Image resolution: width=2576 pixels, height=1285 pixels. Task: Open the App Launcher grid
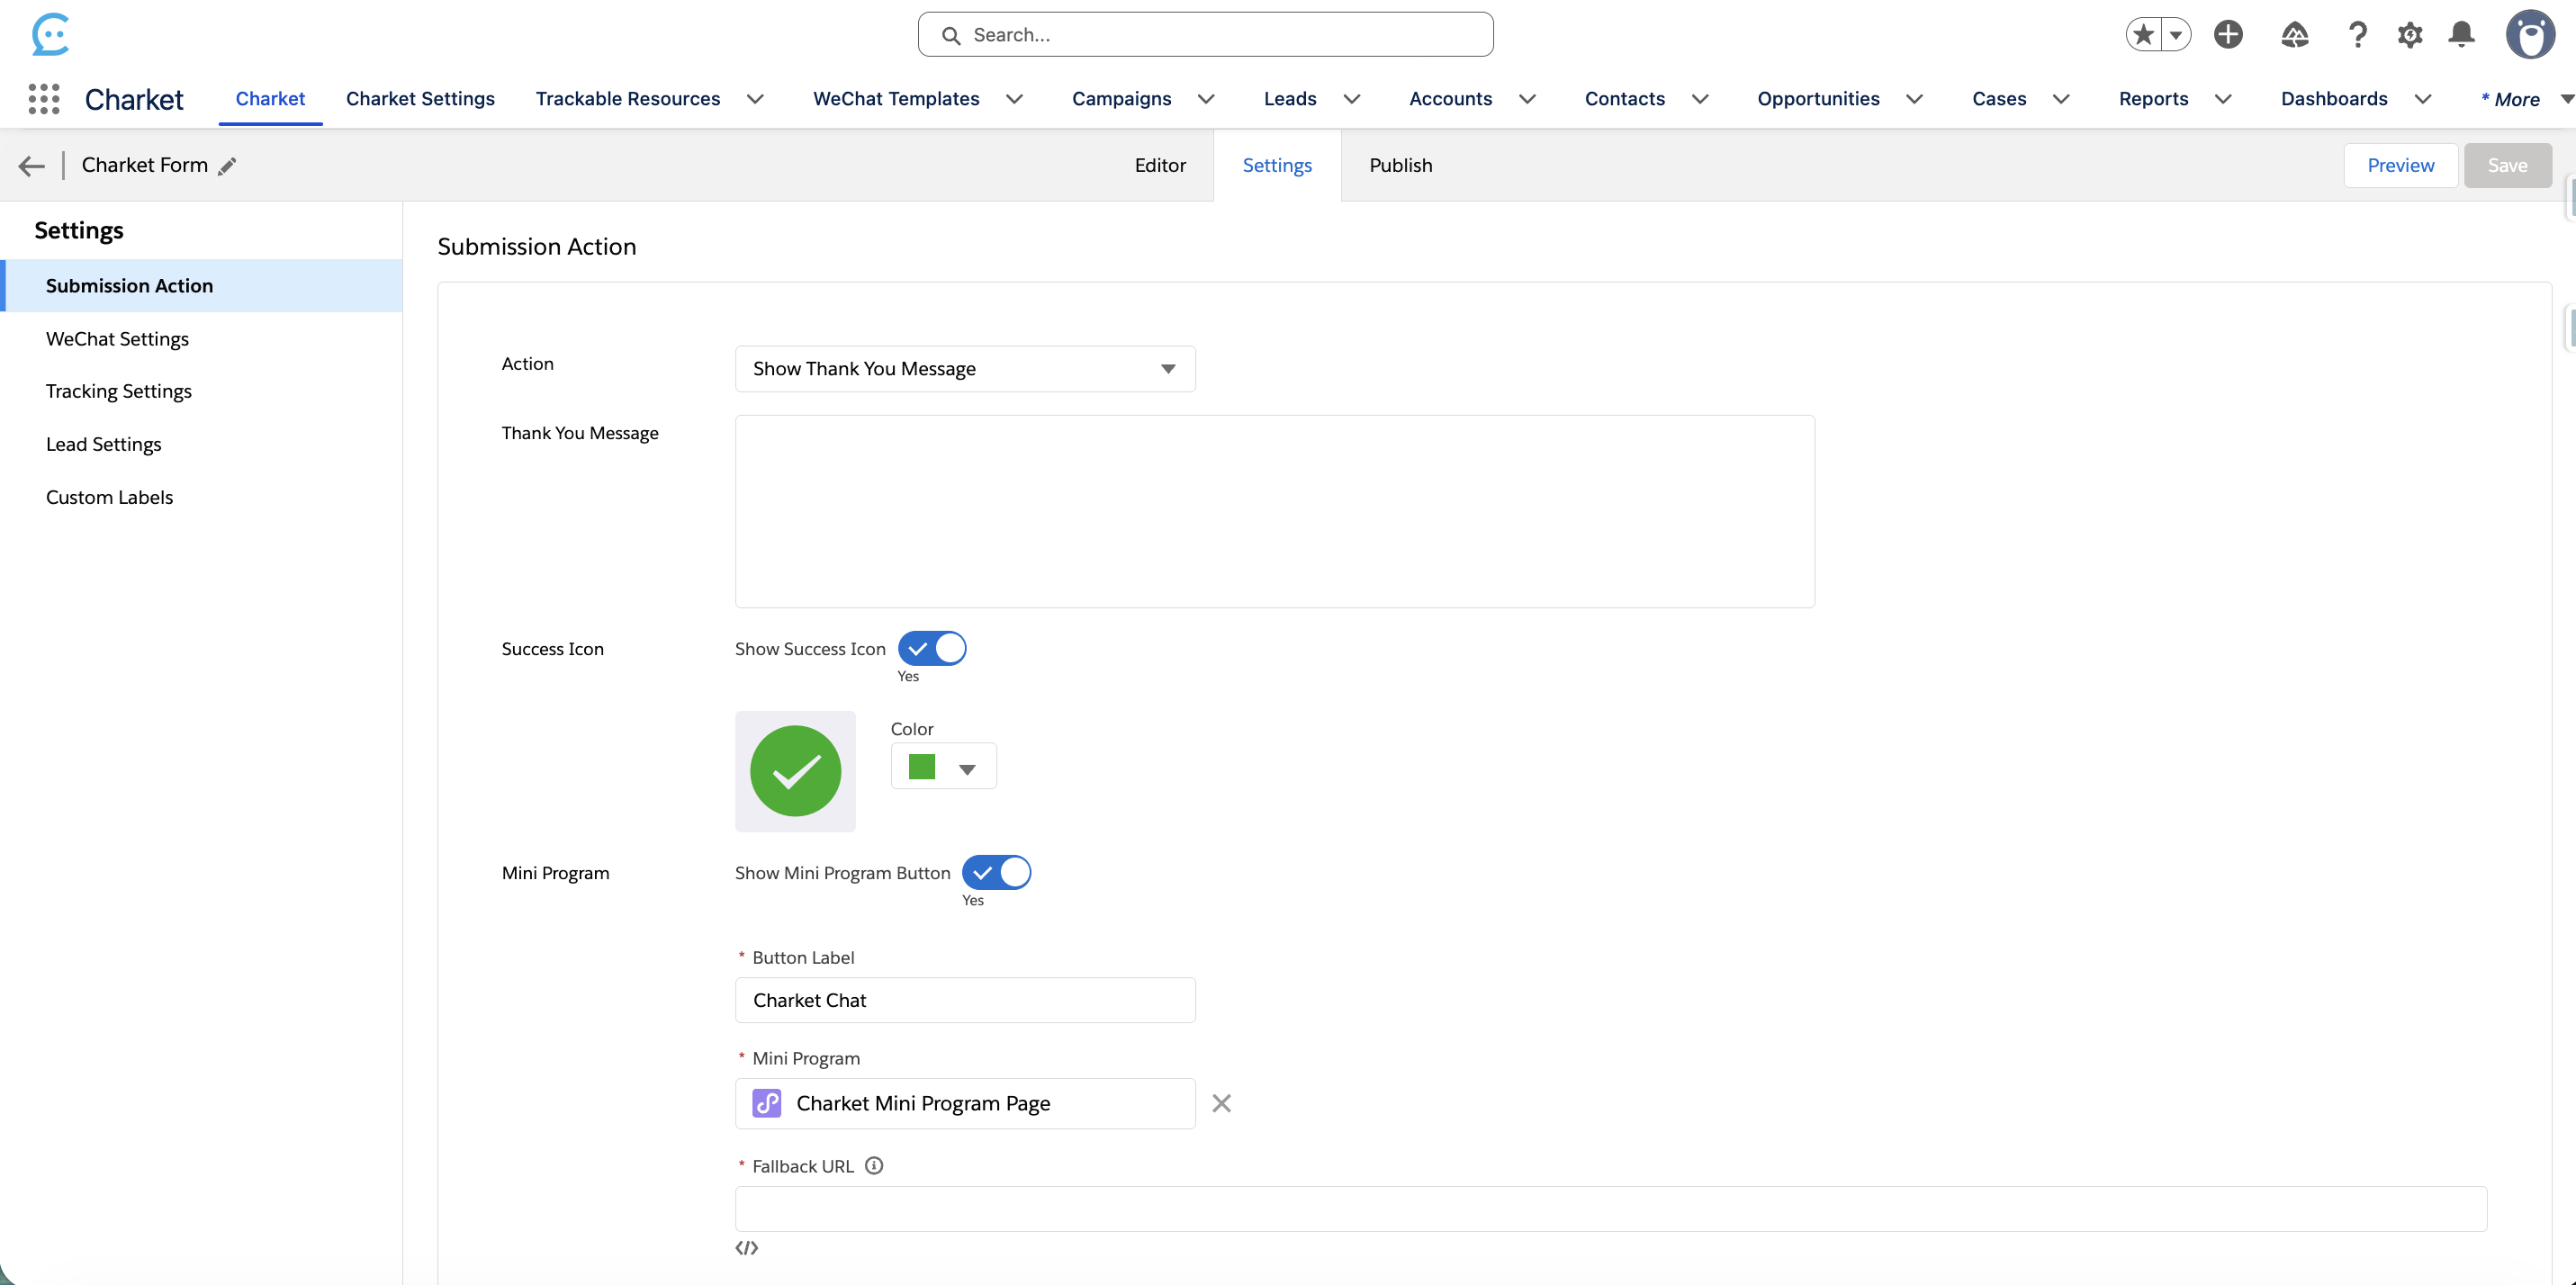(44, 99)
